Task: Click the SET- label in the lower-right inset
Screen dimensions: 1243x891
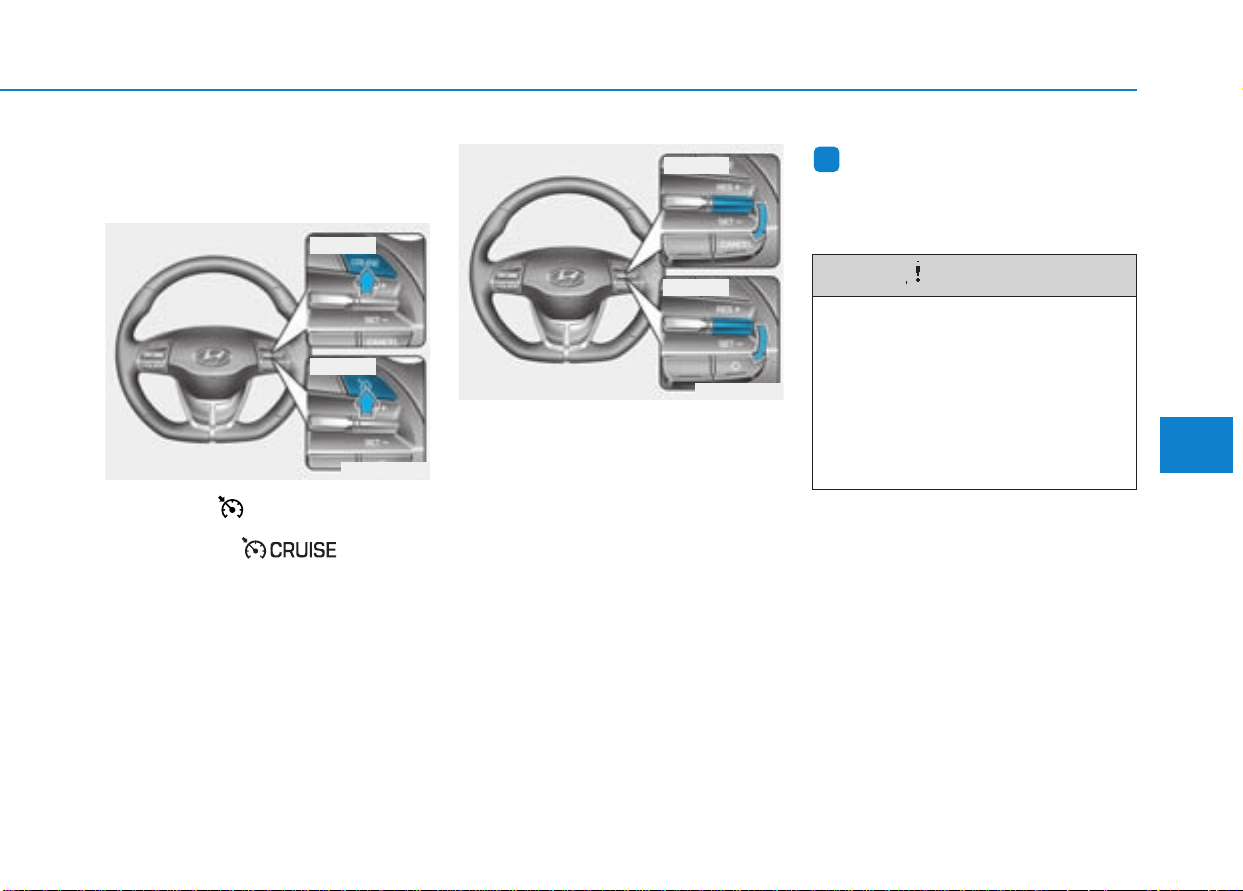Action: (726, 343)
